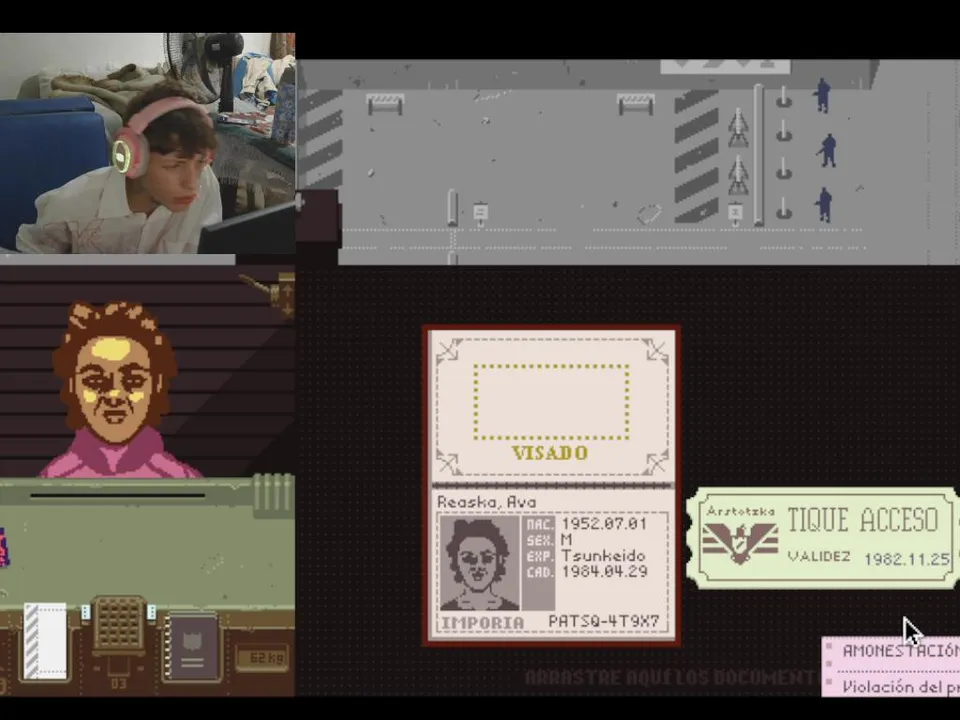This screenshot has width=960, height=720.
Task: Click Arstotzka text on the ticket
Action: (x=740, y=511)
